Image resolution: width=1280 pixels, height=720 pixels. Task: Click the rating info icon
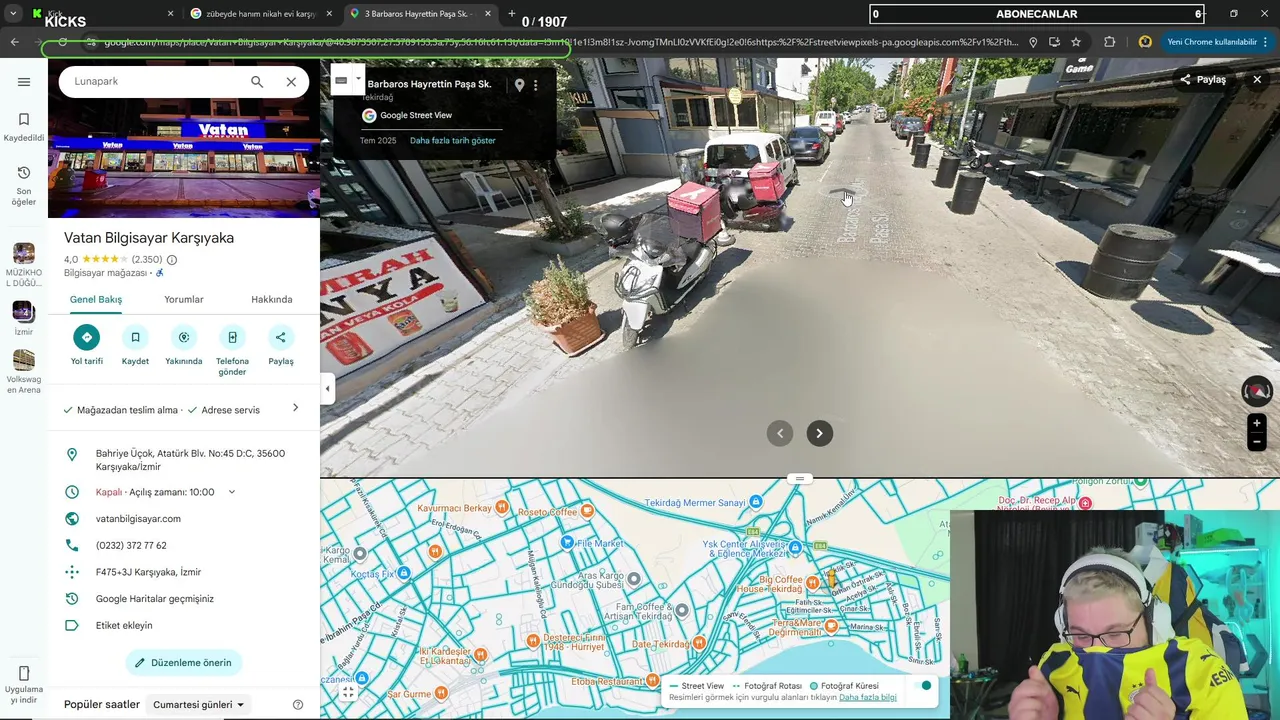click(172, 260)
